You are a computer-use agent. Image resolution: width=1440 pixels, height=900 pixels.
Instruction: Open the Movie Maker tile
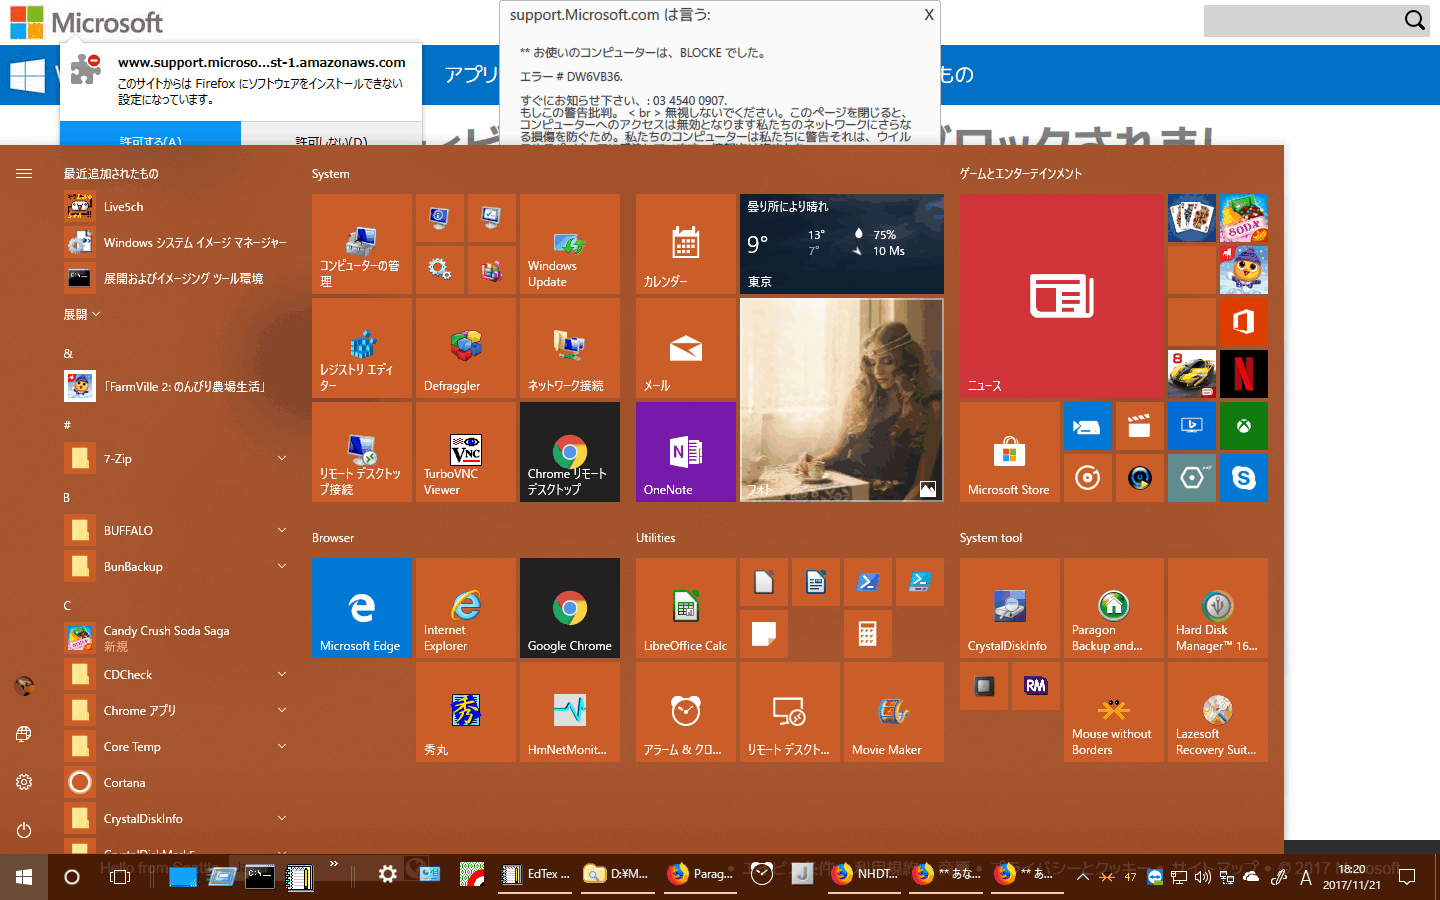[894, 712]
